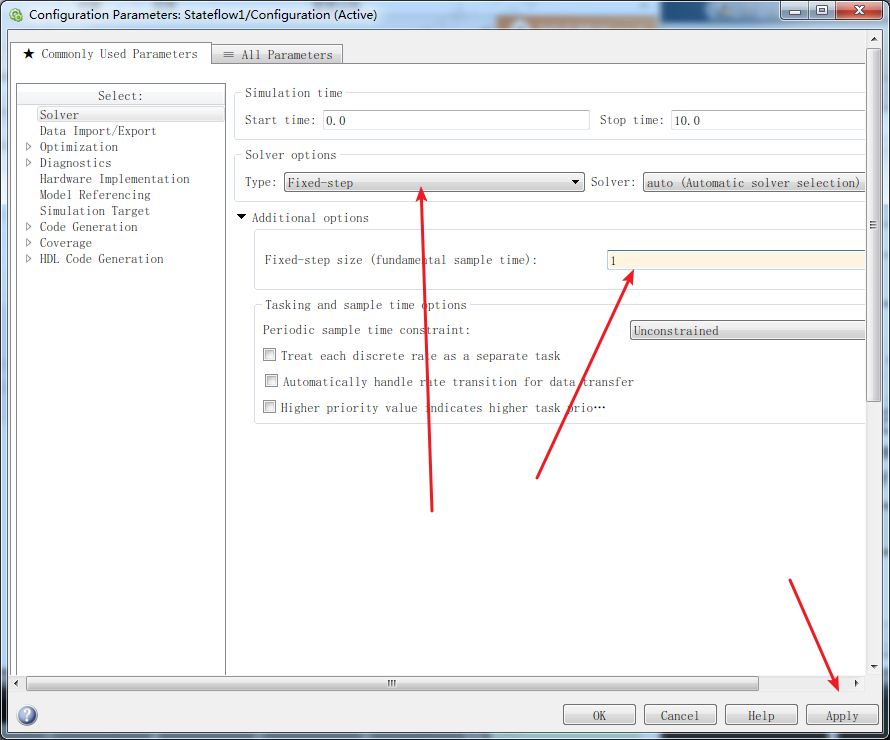The image size is (890, 740).
Task: Click the 'Solver options' group label
Action: [x=290, y=155]
